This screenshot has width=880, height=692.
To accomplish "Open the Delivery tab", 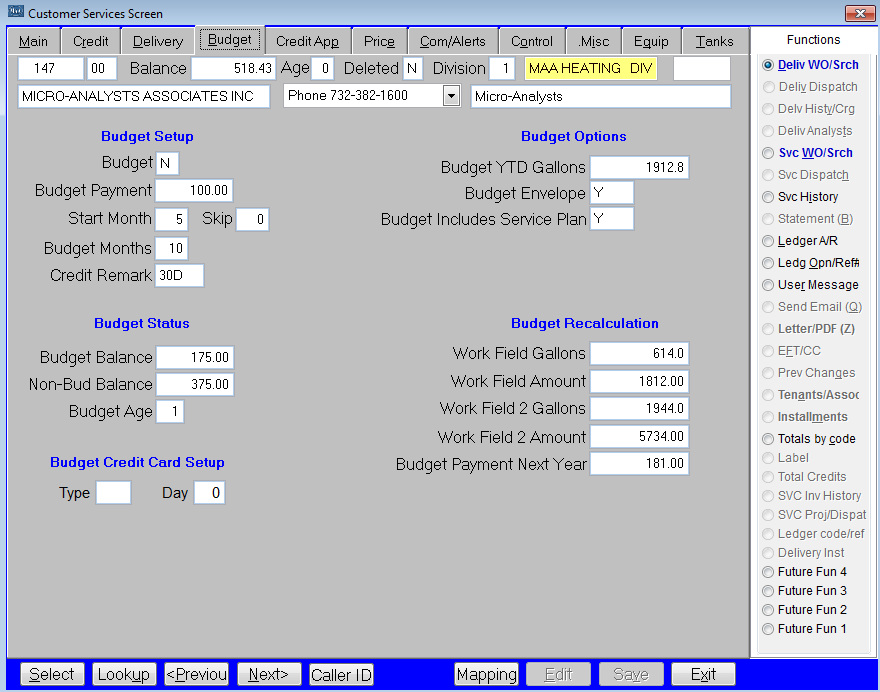I will coord(157,41).
